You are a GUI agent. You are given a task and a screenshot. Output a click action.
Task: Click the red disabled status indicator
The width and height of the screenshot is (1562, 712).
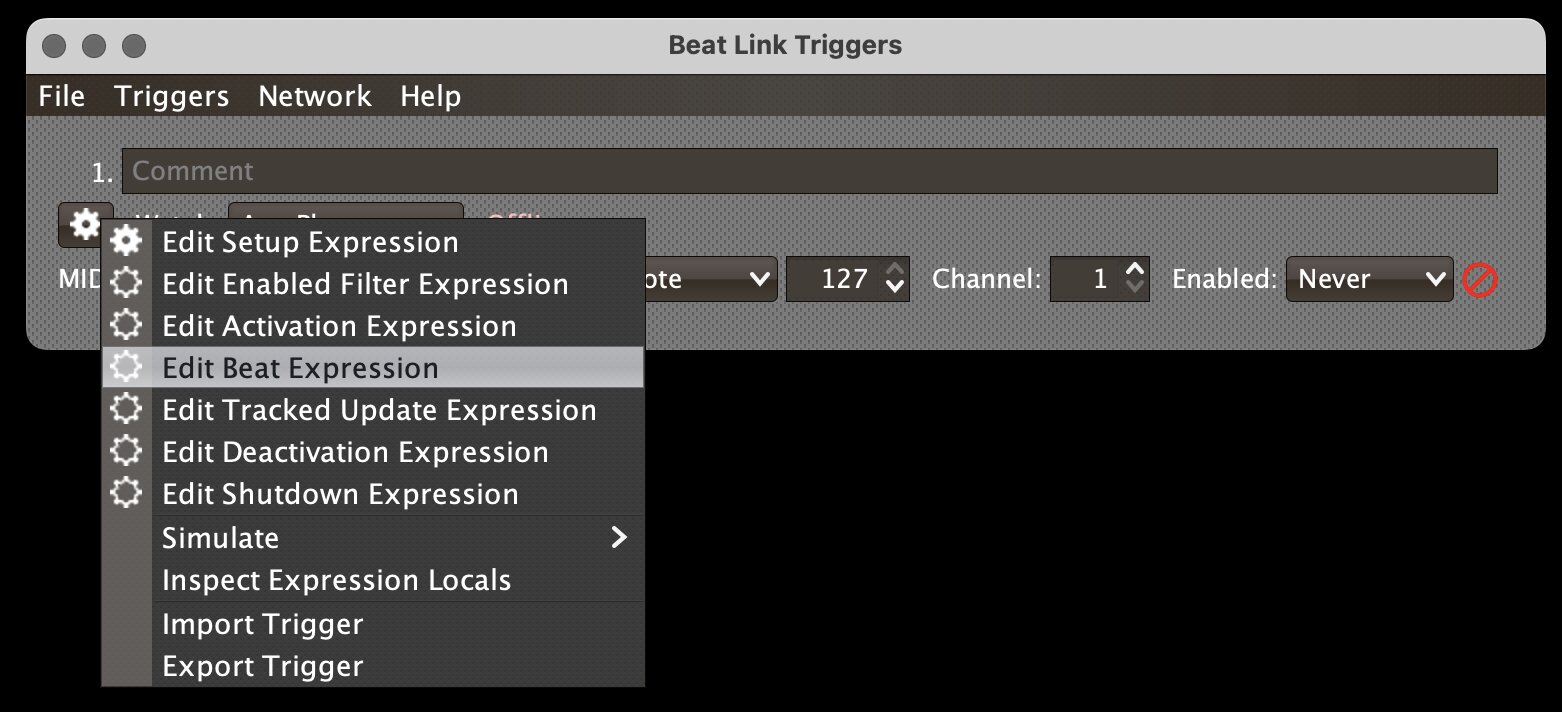(x=1480, y=280)
